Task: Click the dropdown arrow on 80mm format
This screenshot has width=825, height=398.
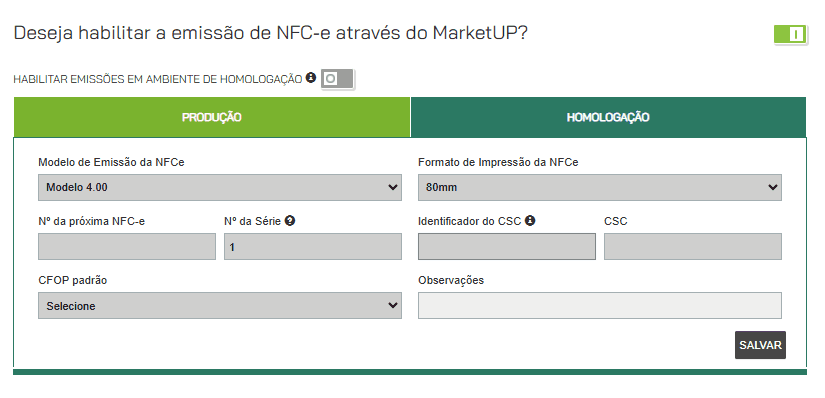Action: (772, 187)
